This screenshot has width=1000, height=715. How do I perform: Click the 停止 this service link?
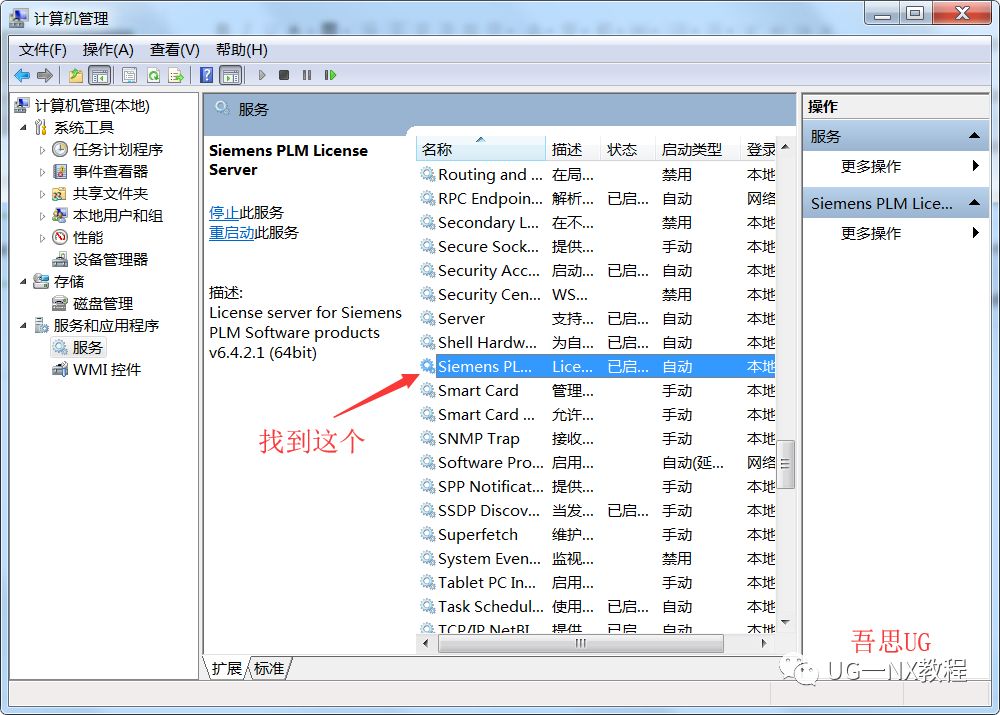pyautogui.click(x=224, y=212)
